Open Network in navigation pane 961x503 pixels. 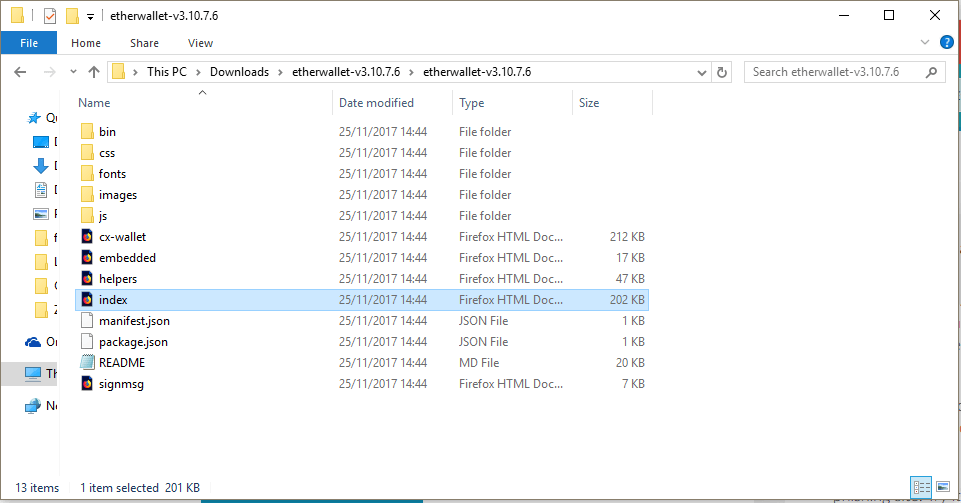click(x=33, y=406)
